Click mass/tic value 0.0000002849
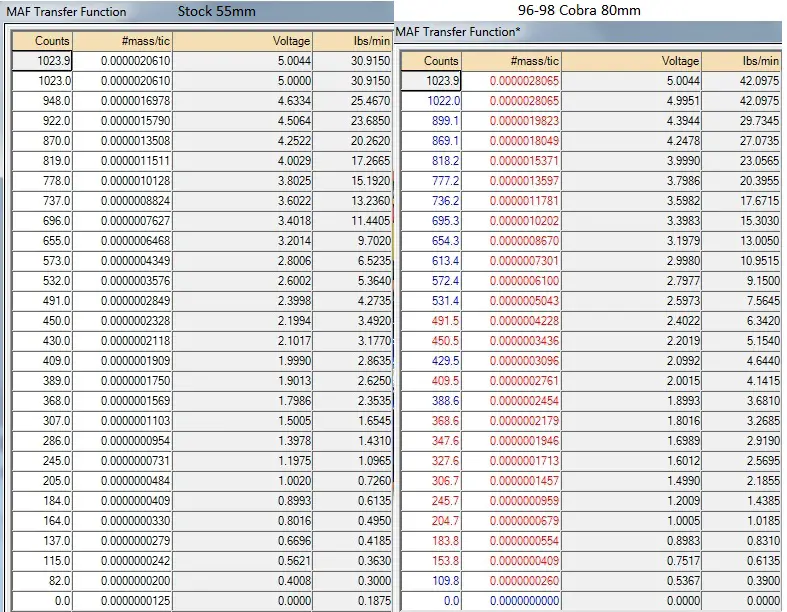 [x=122, y=301]
